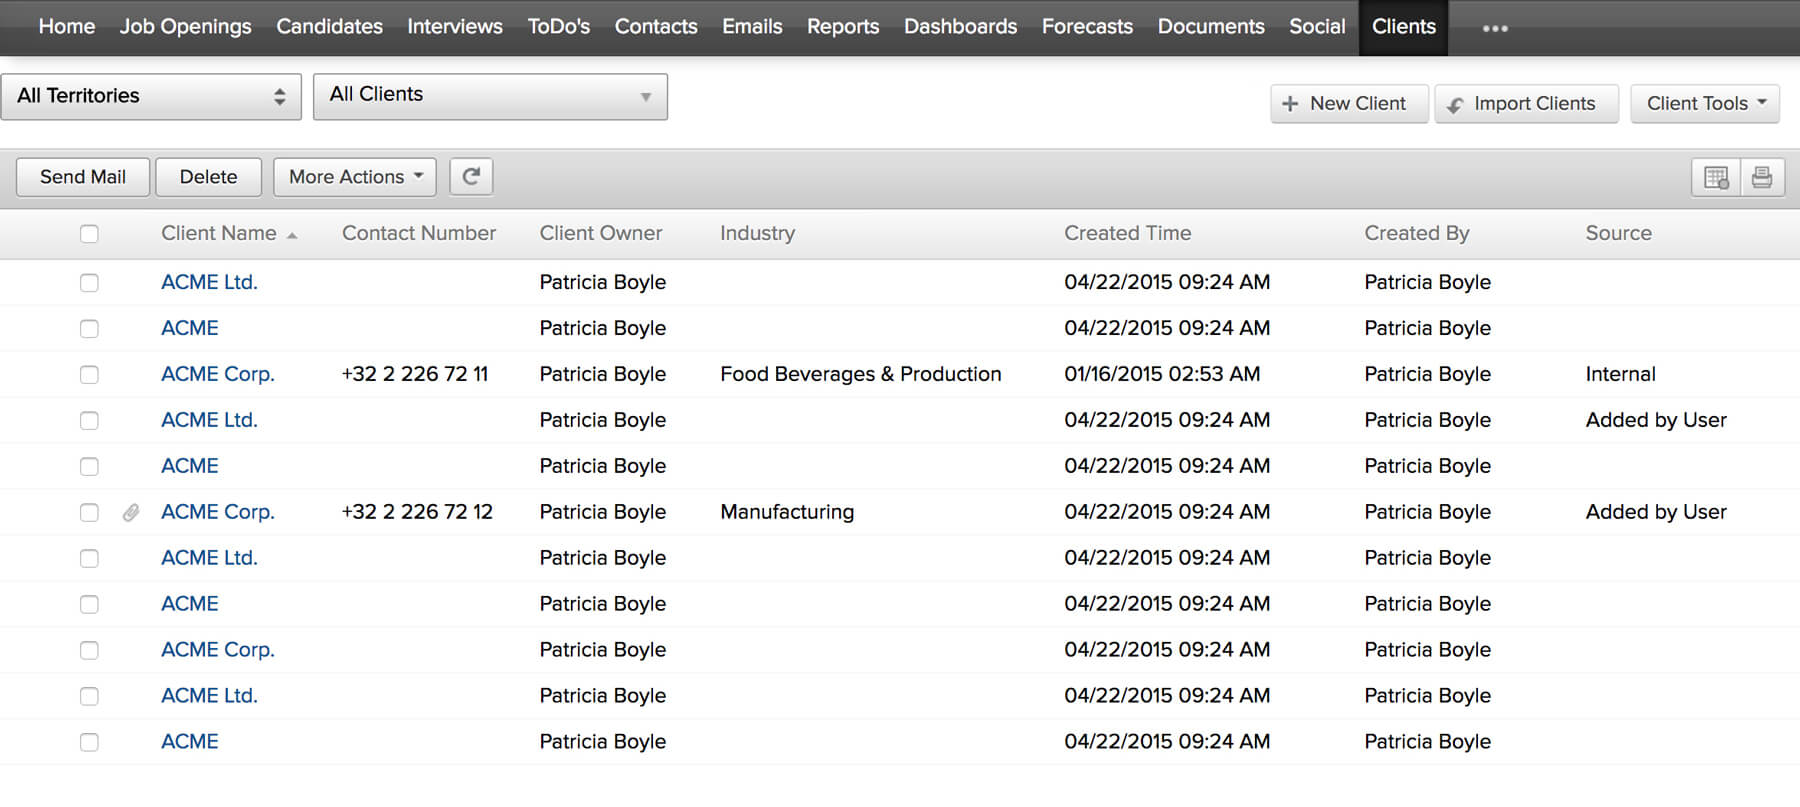Open the Client Tools dropdown

(x=1705, y=104)
